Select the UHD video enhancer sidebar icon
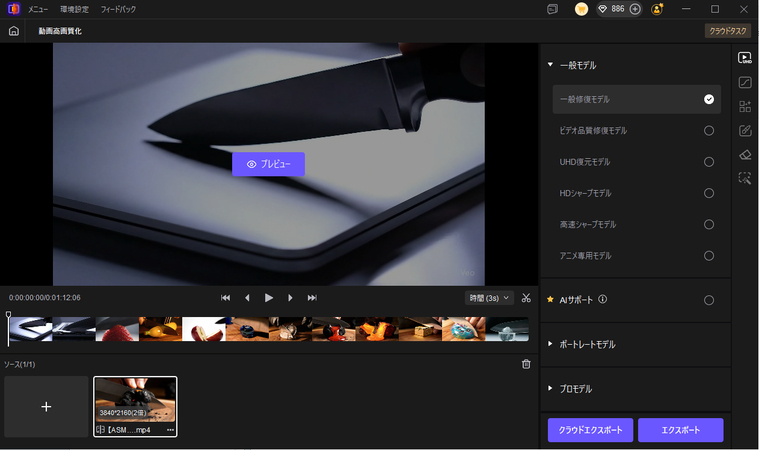The width and height of the screenshot is (759, 450). pyautogui.click(x=744, y=58)
